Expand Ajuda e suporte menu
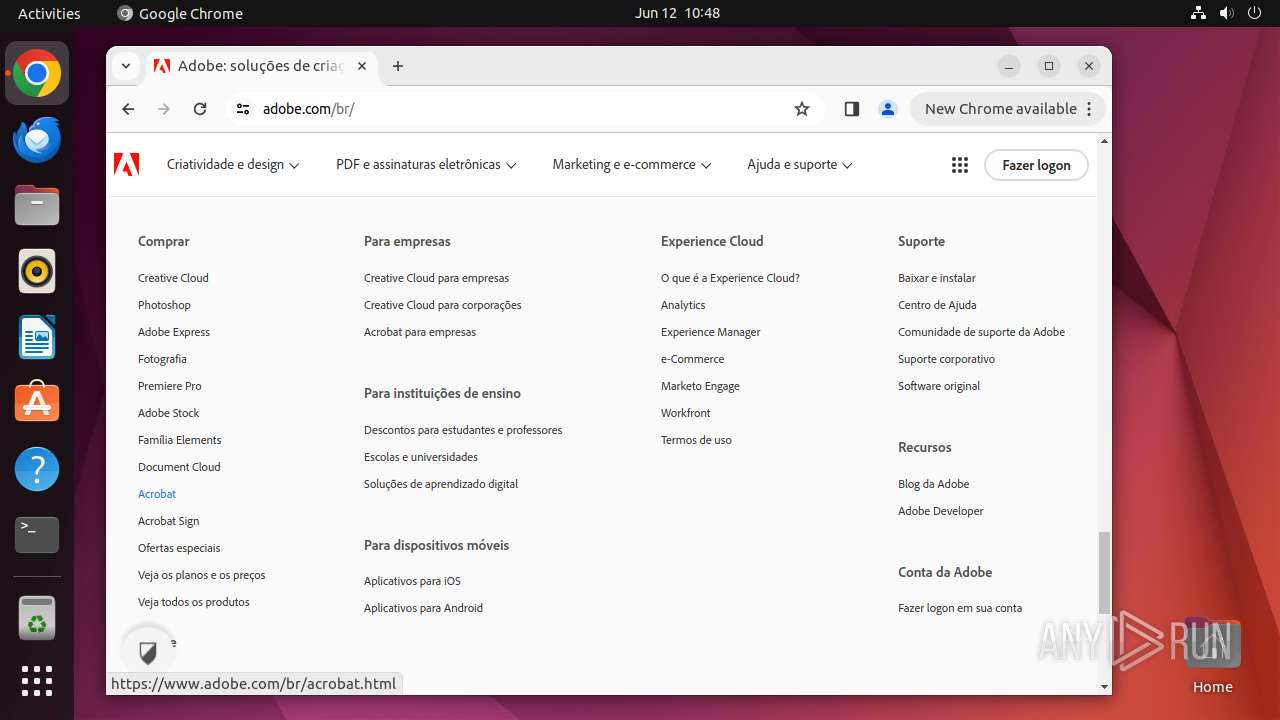The image size is (1280, 720). (800, 165)
